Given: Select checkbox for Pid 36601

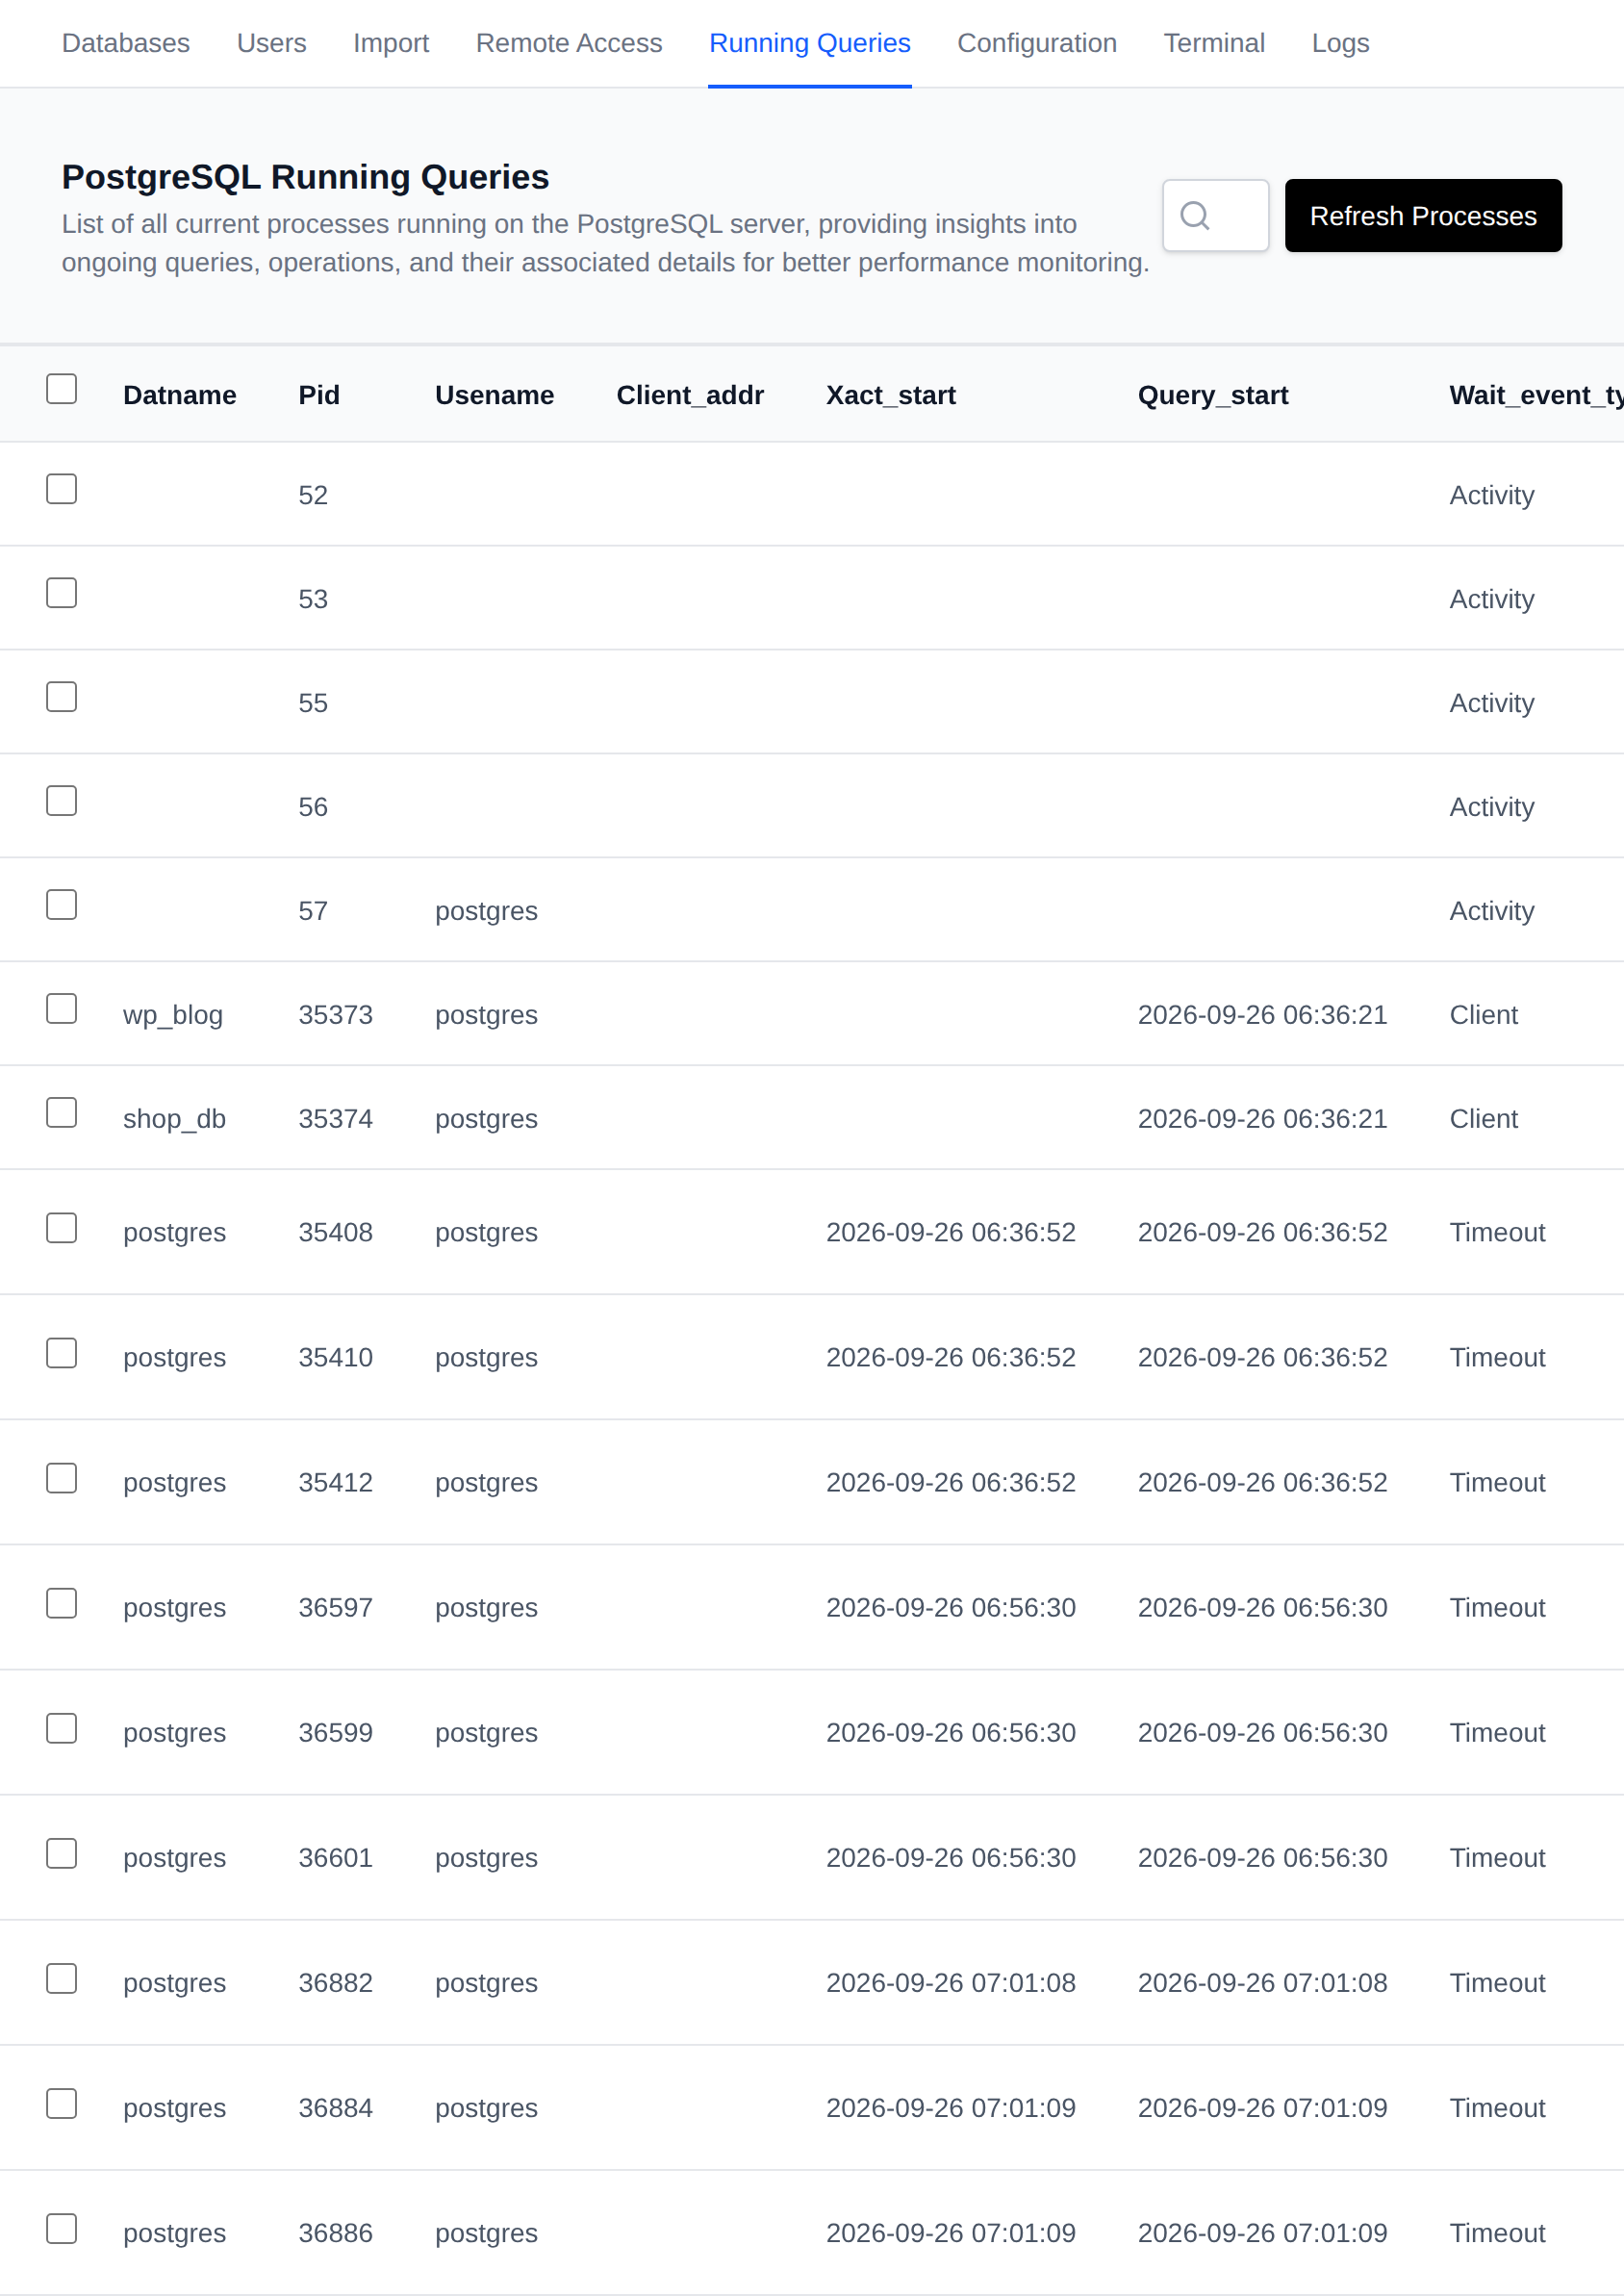Looking at the screenshot, I should tap(62, 1853).
